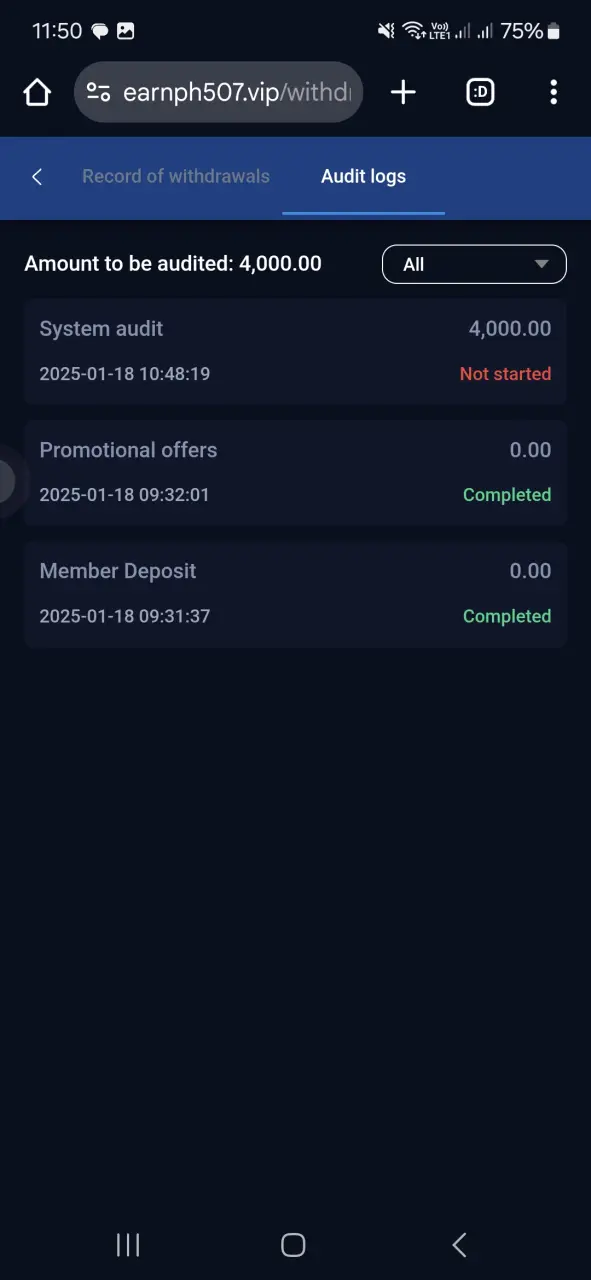Click the dropdown arrow beside All
591x1280 pixels.
tap(542, 265)
